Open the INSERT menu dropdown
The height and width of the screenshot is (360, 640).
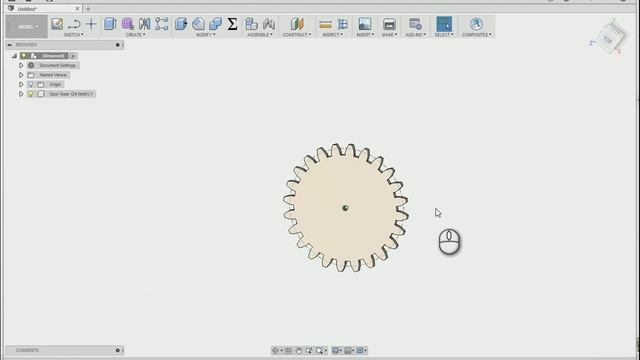(365, 35)
